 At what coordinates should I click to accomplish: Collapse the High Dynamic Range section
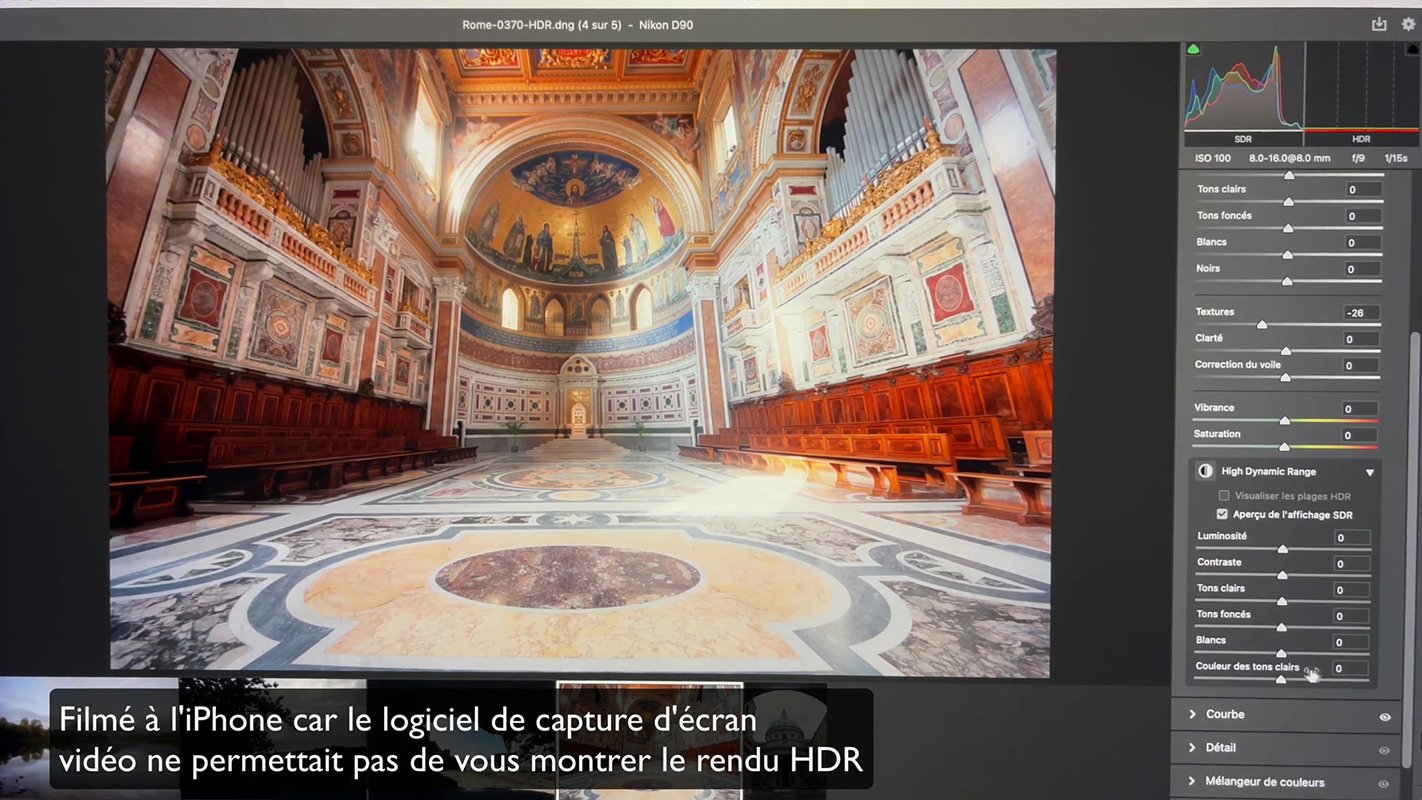point(1370,472)
